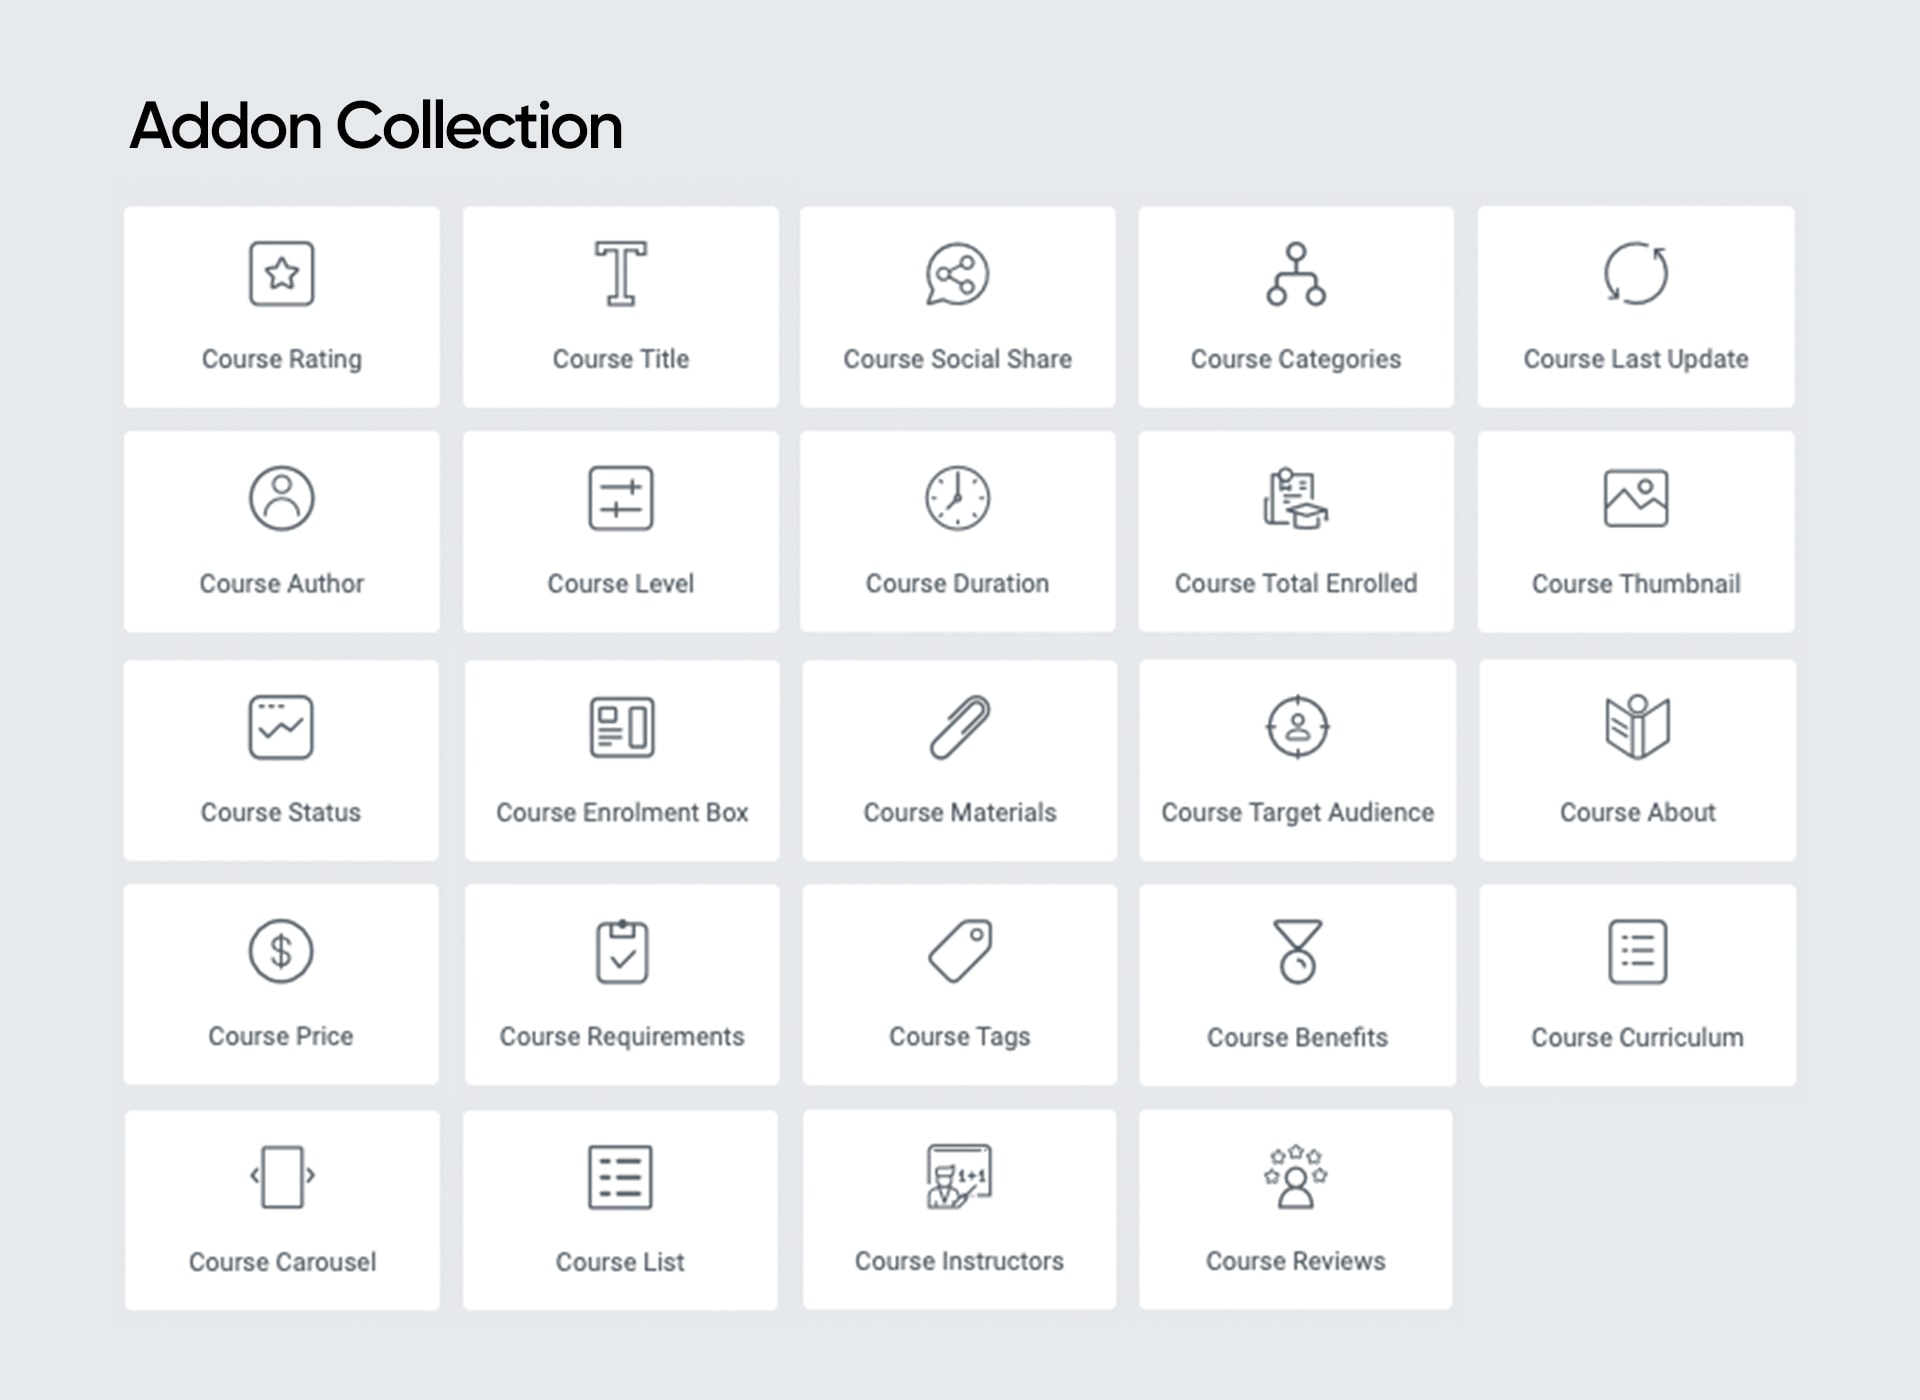Click the Course Enrolment Box label

[x=622, y=812]
